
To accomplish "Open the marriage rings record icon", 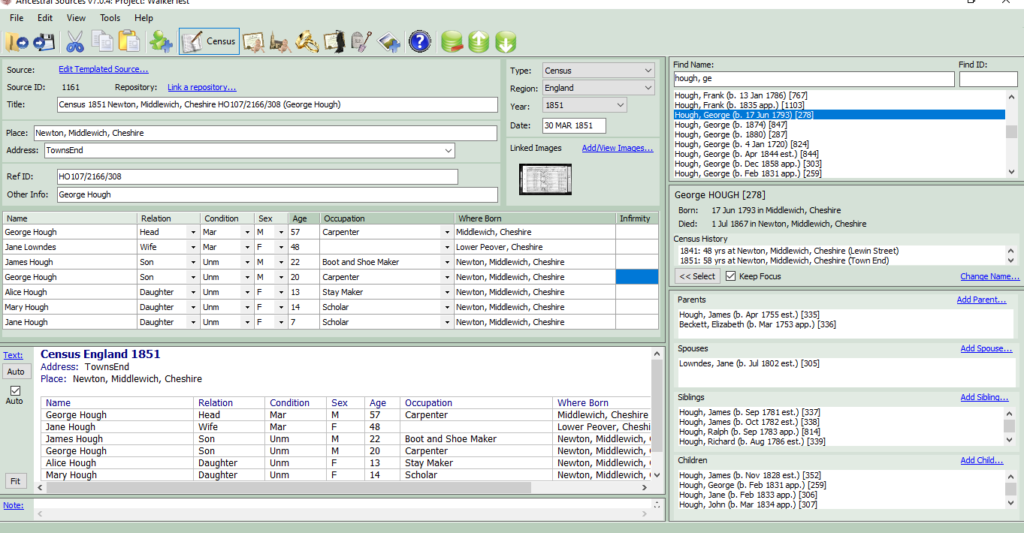I will click(307, 42).
